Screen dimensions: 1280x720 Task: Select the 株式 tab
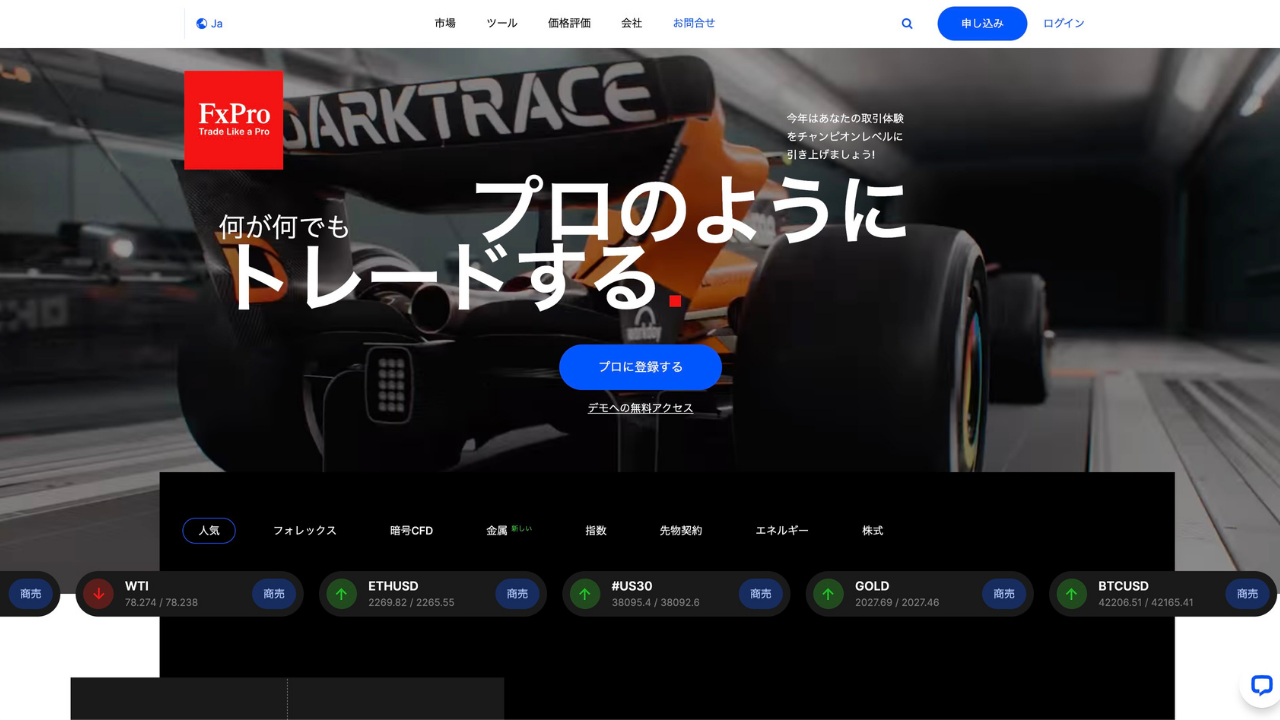(x=873, y=531)
